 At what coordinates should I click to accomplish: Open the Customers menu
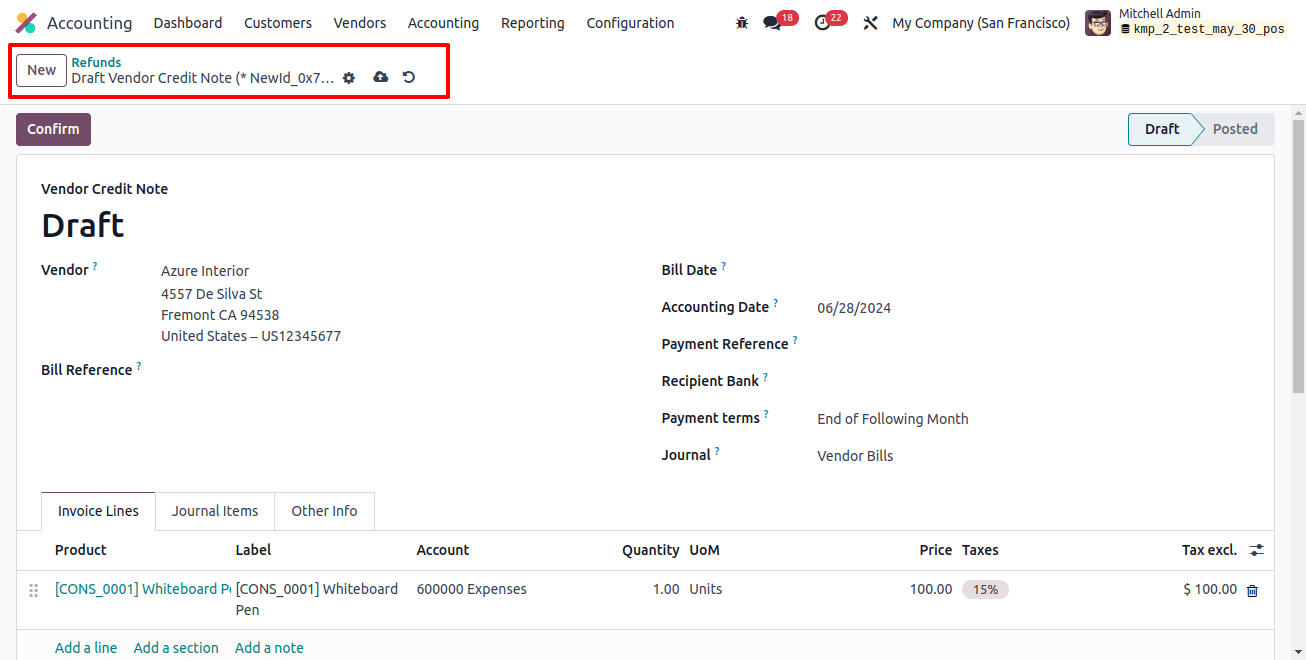(x=278, y=23)
